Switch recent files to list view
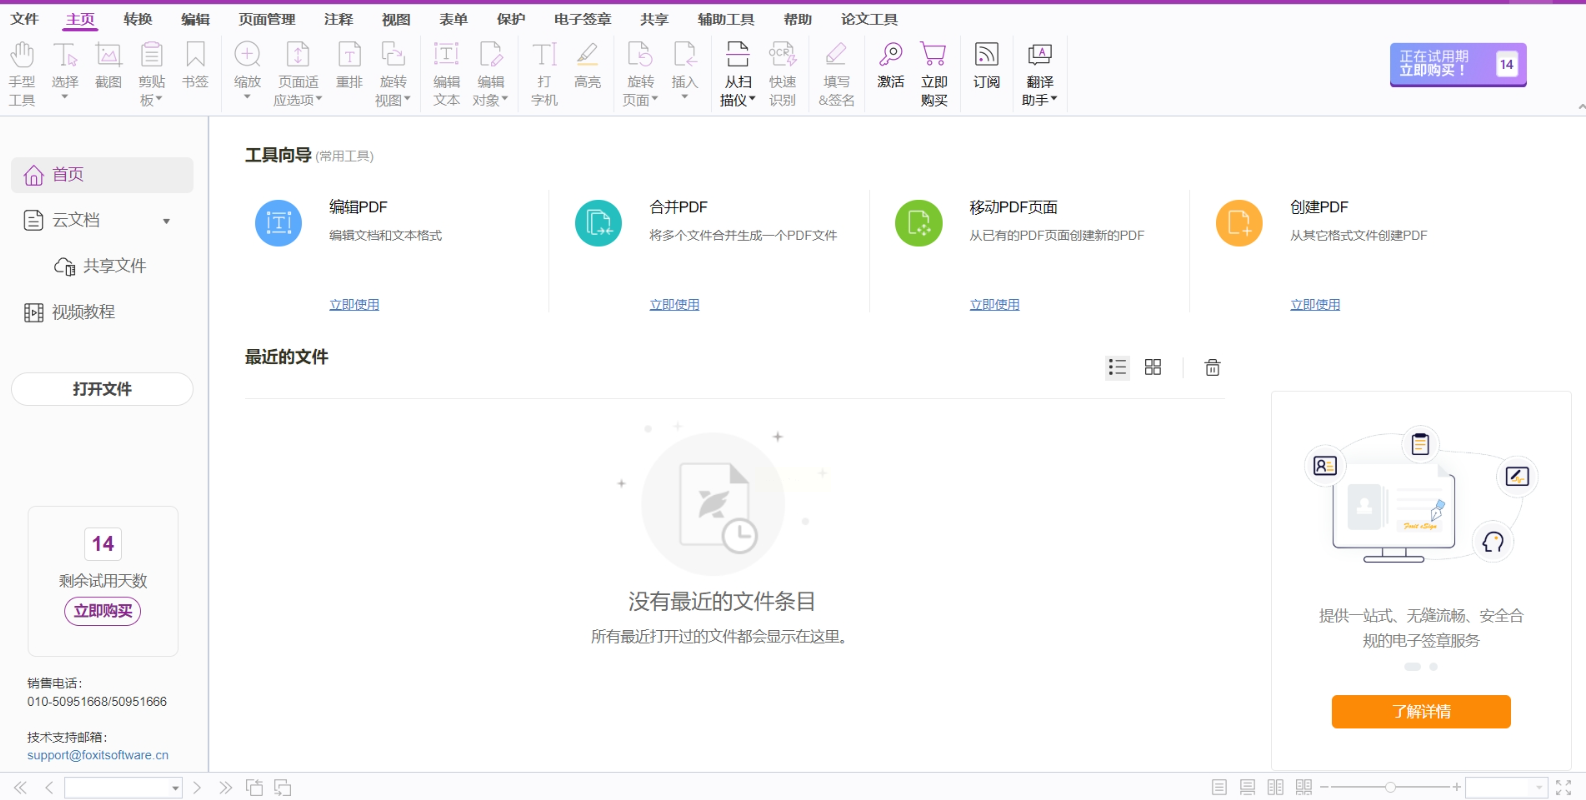1586x800 pixels. point(1117,367)
